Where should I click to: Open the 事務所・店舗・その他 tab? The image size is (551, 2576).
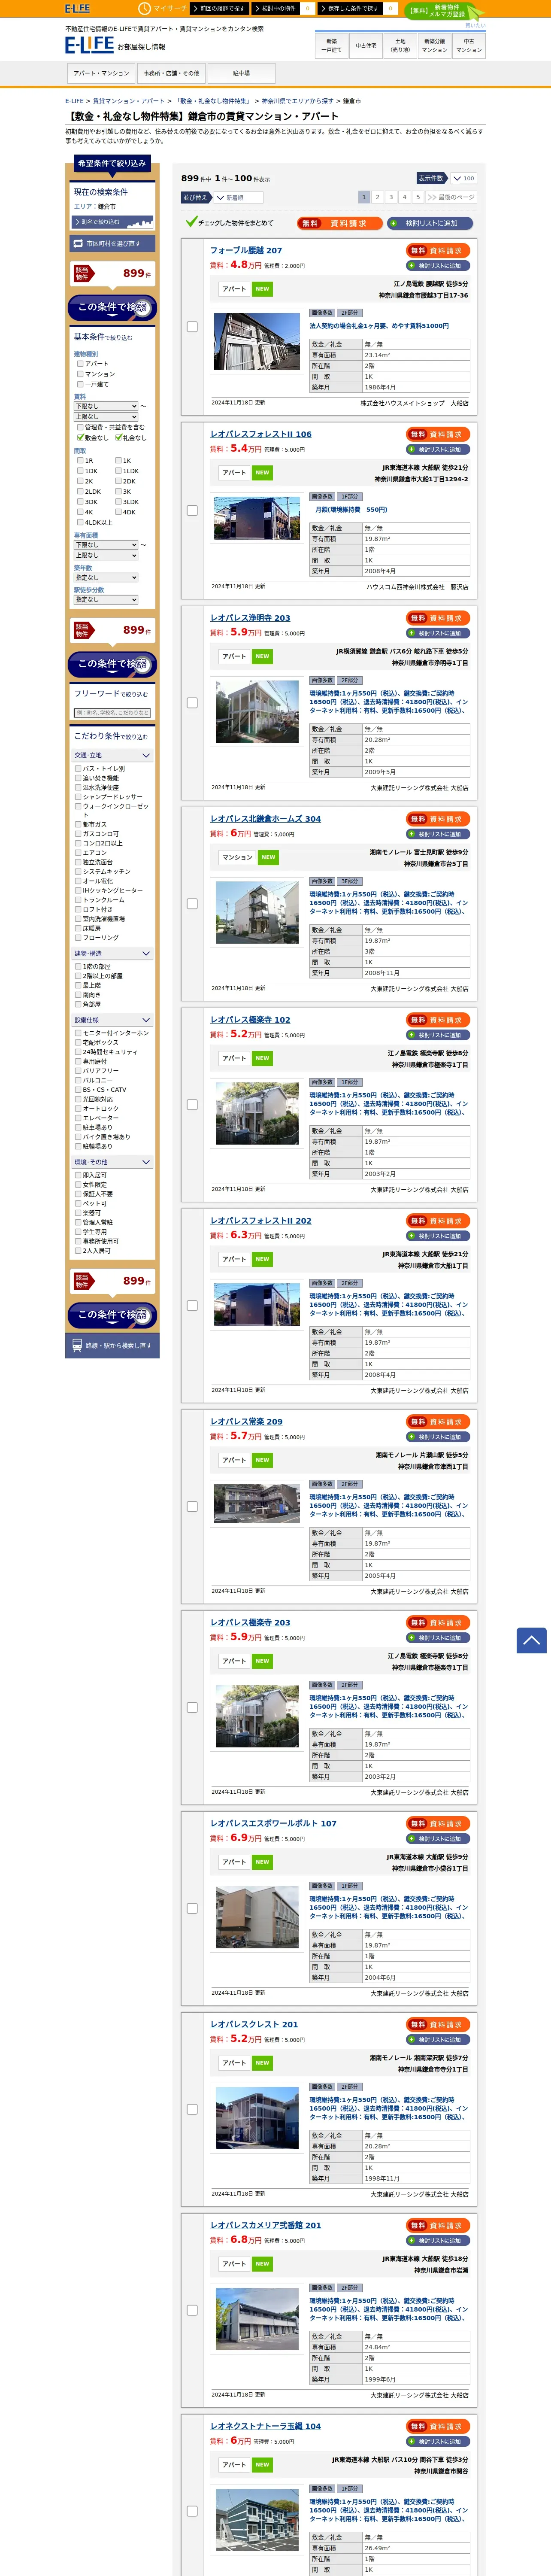coord(171,73)
